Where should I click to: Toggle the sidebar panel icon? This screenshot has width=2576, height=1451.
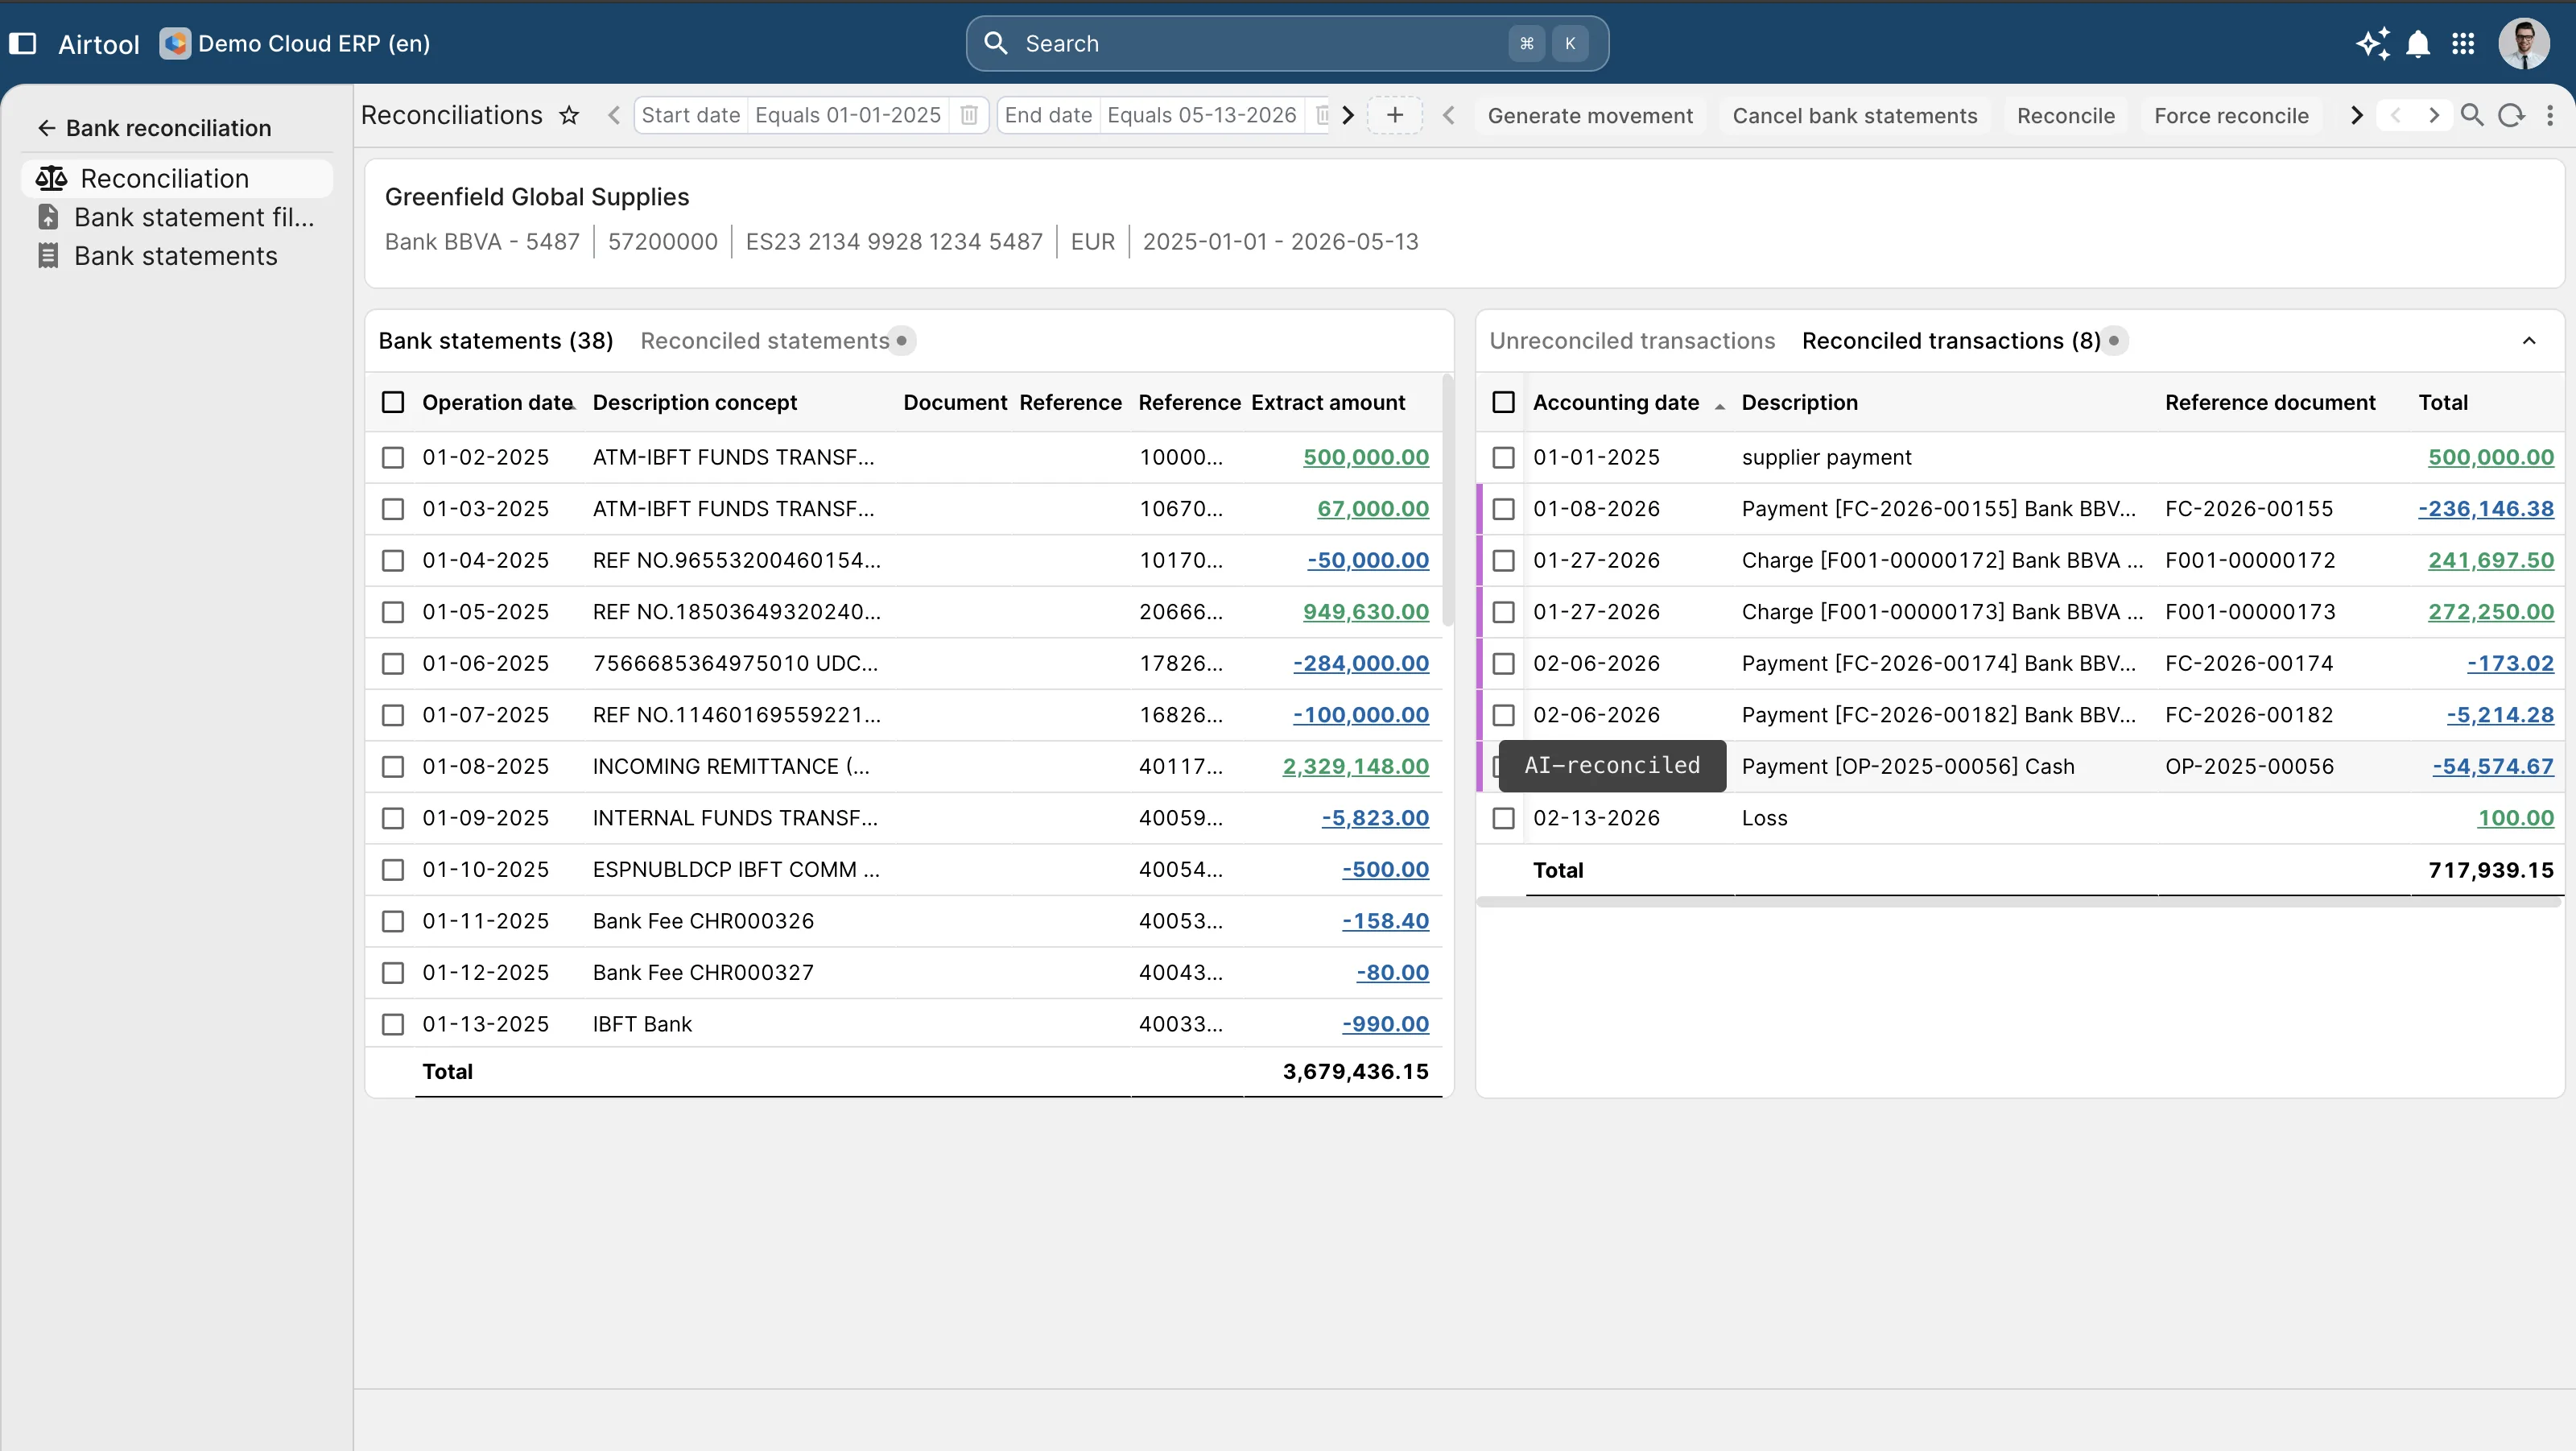point(22,43)
